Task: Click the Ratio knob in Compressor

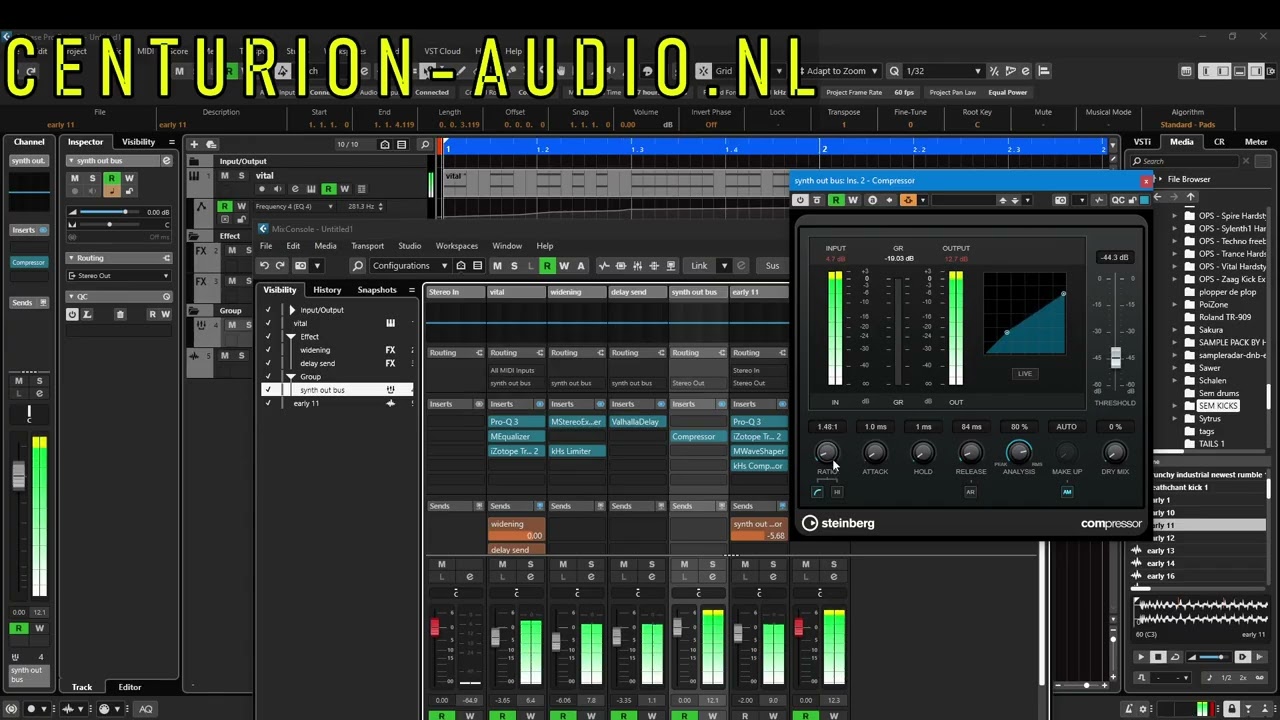Action: [827, 453]
